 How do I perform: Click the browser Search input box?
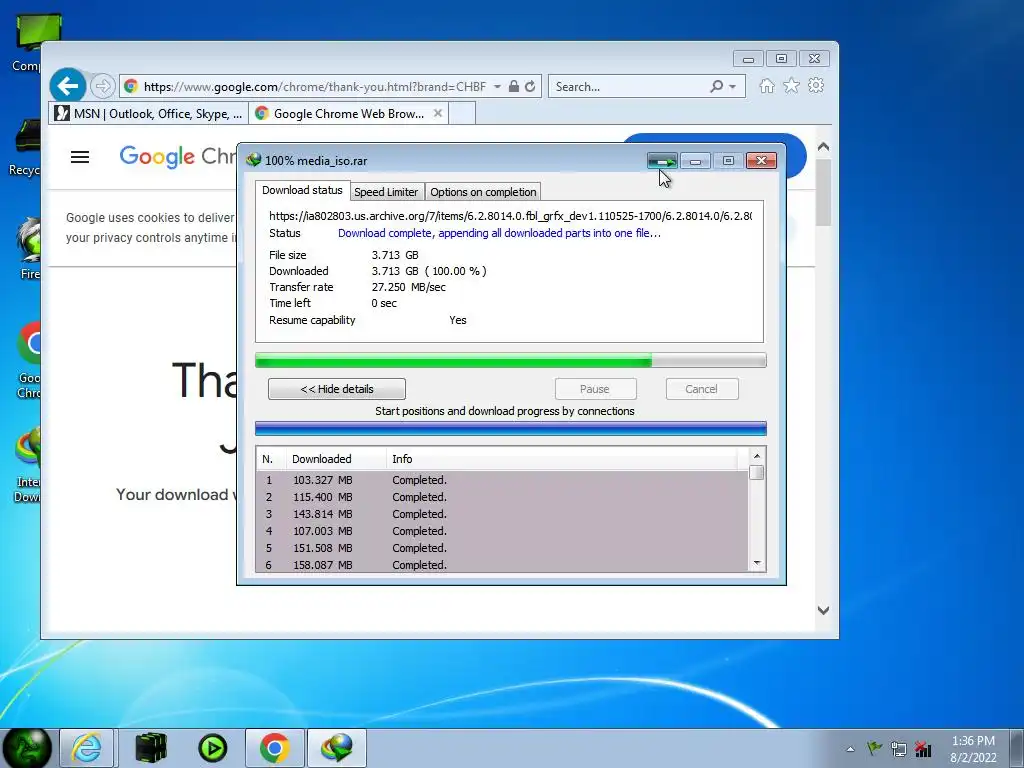(628, 87)
